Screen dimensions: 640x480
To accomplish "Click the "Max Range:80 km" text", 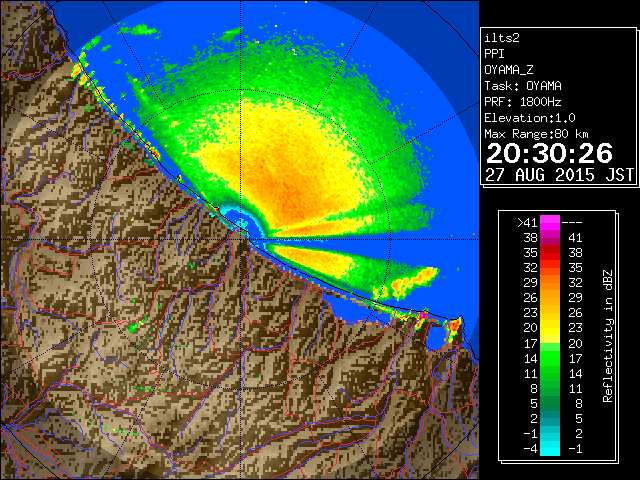I will (536, 134).
